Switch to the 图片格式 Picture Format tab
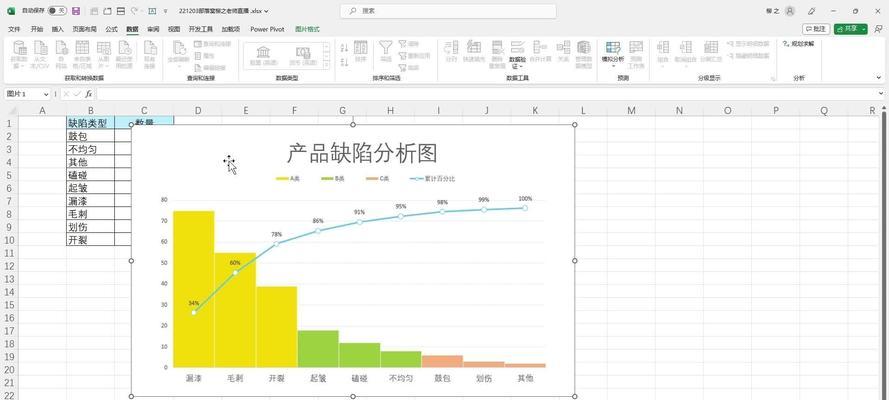This screenshot has width=889, height=400. (x=307, y=29)
